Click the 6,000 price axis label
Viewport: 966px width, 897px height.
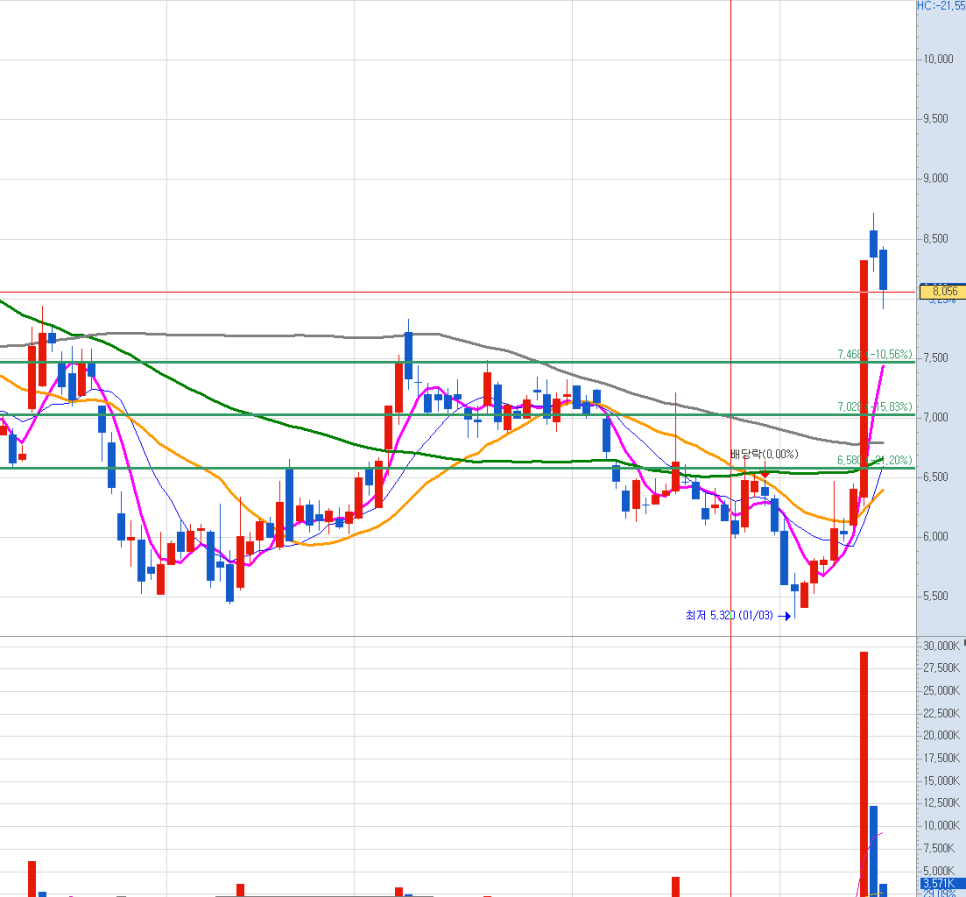coord(936,537)
